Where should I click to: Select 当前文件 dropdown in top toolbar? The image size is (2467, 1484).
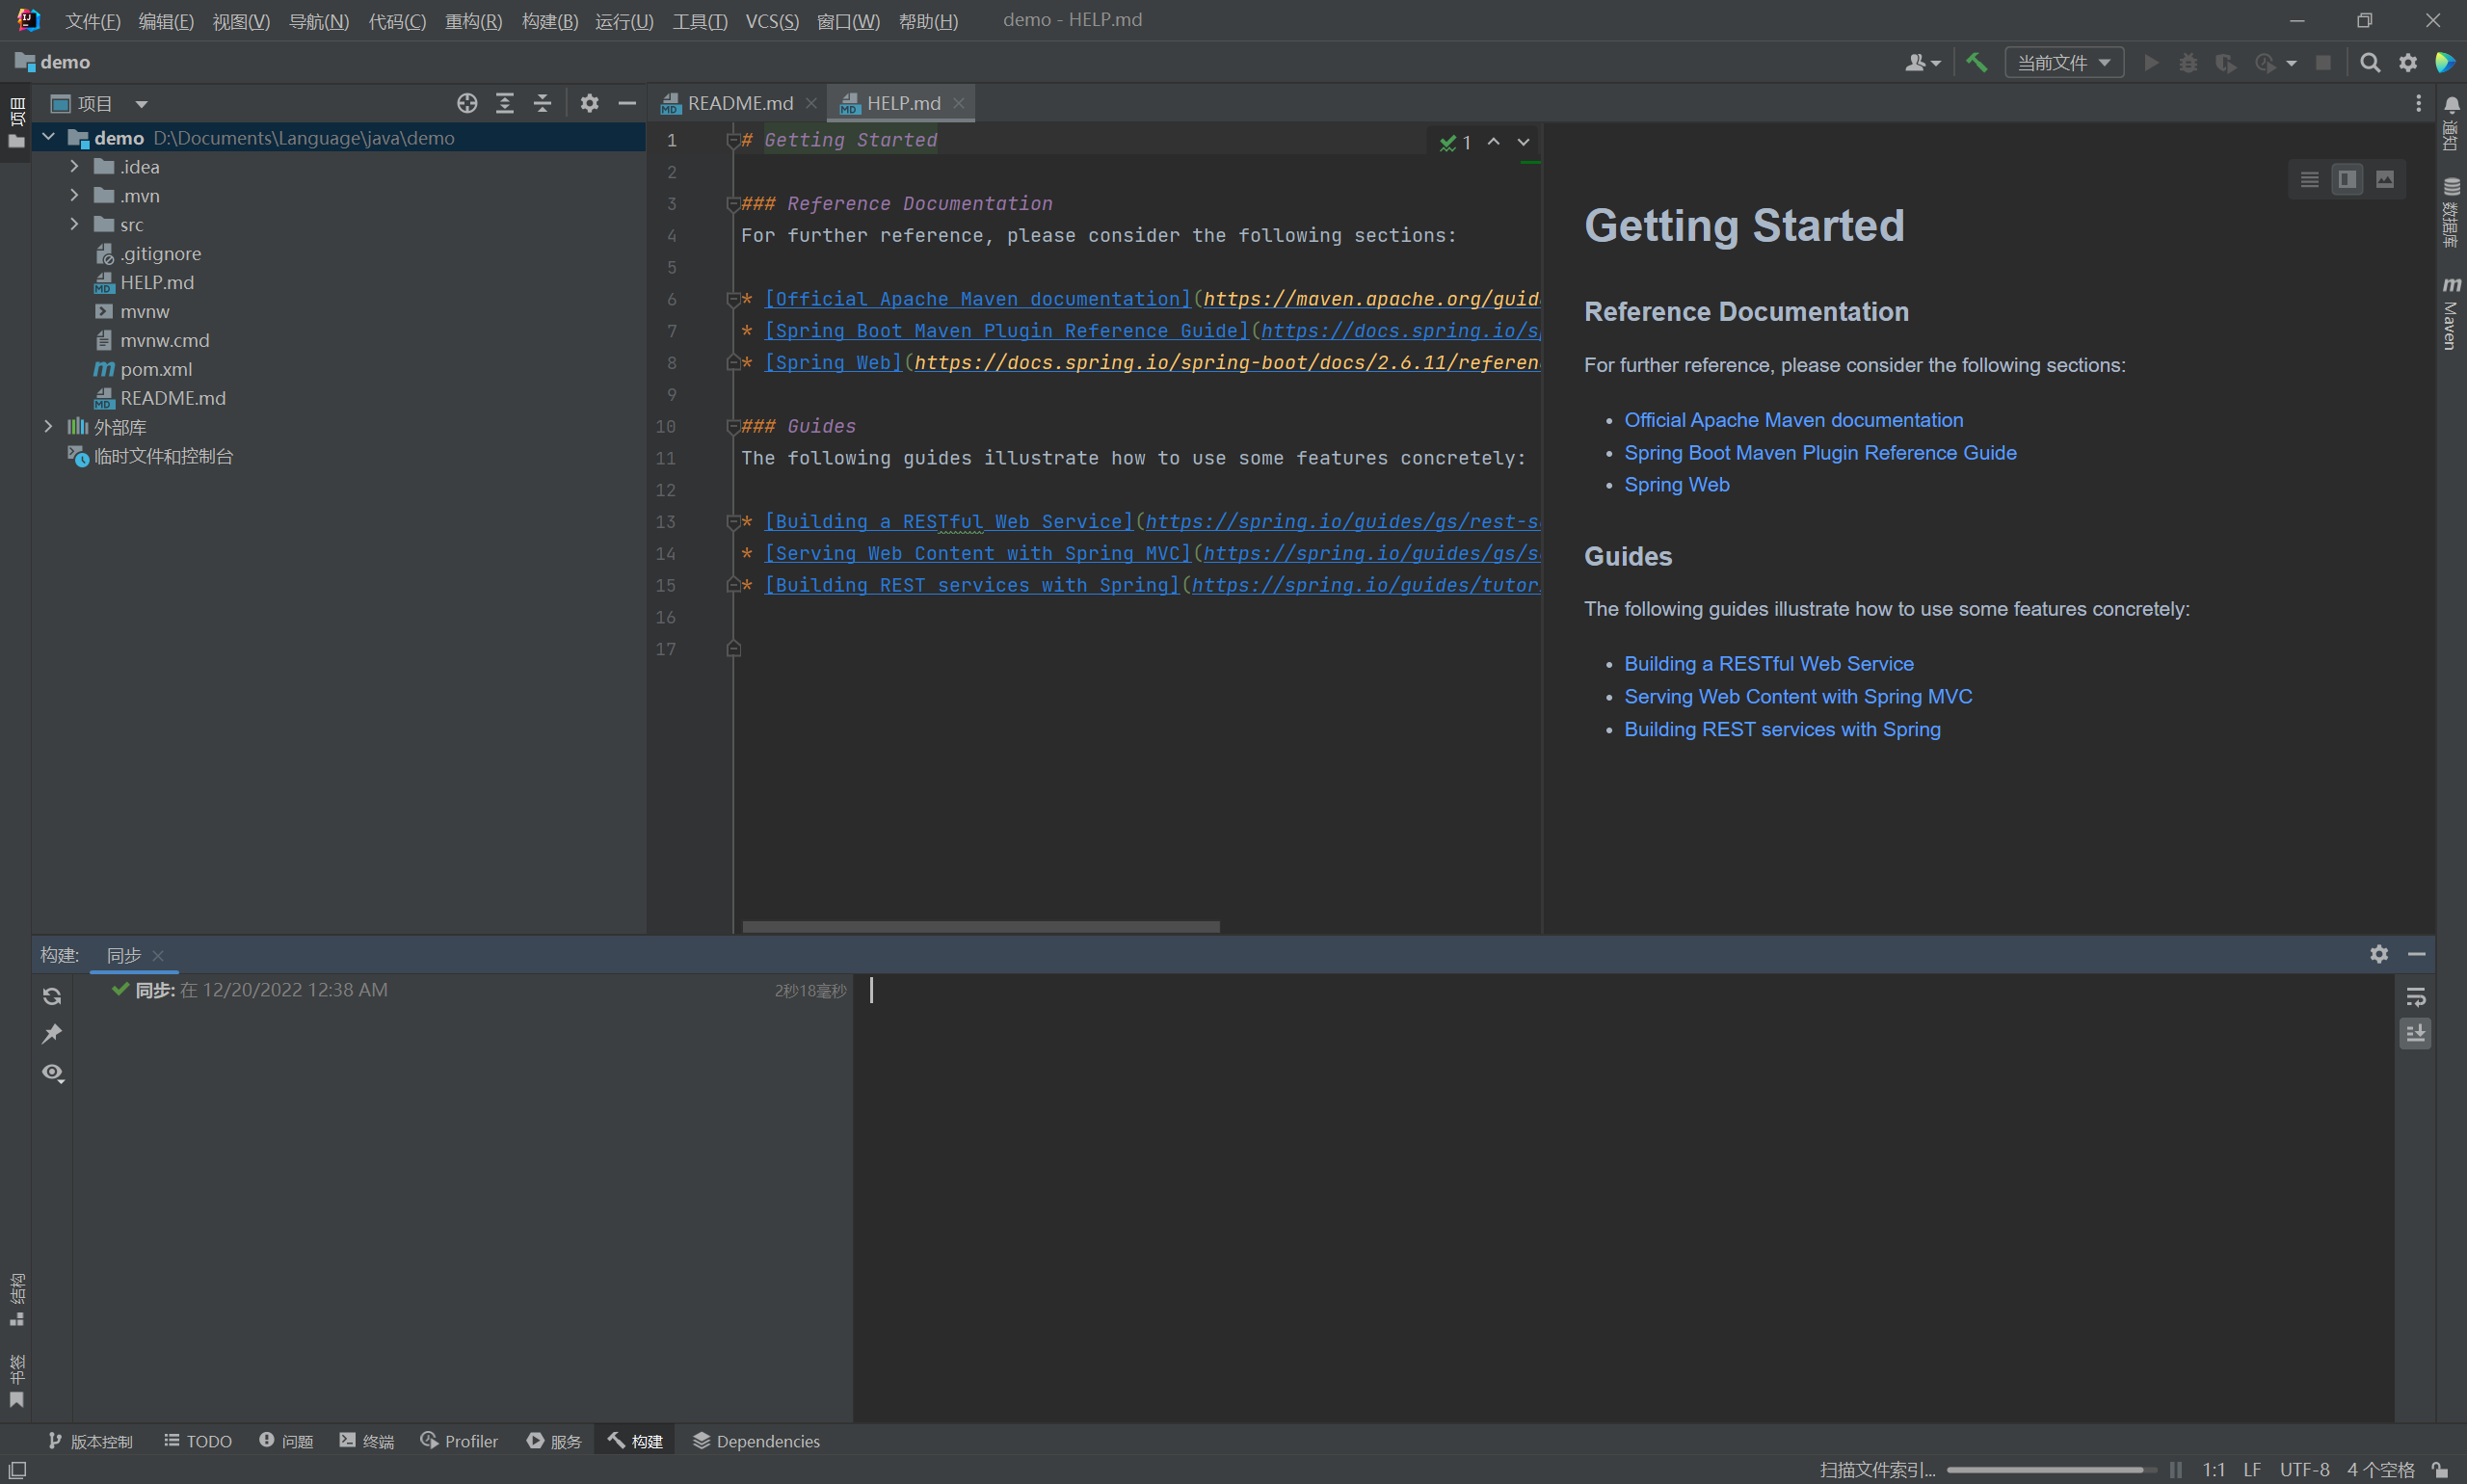pyautogui.click(x=2061, y=64)
